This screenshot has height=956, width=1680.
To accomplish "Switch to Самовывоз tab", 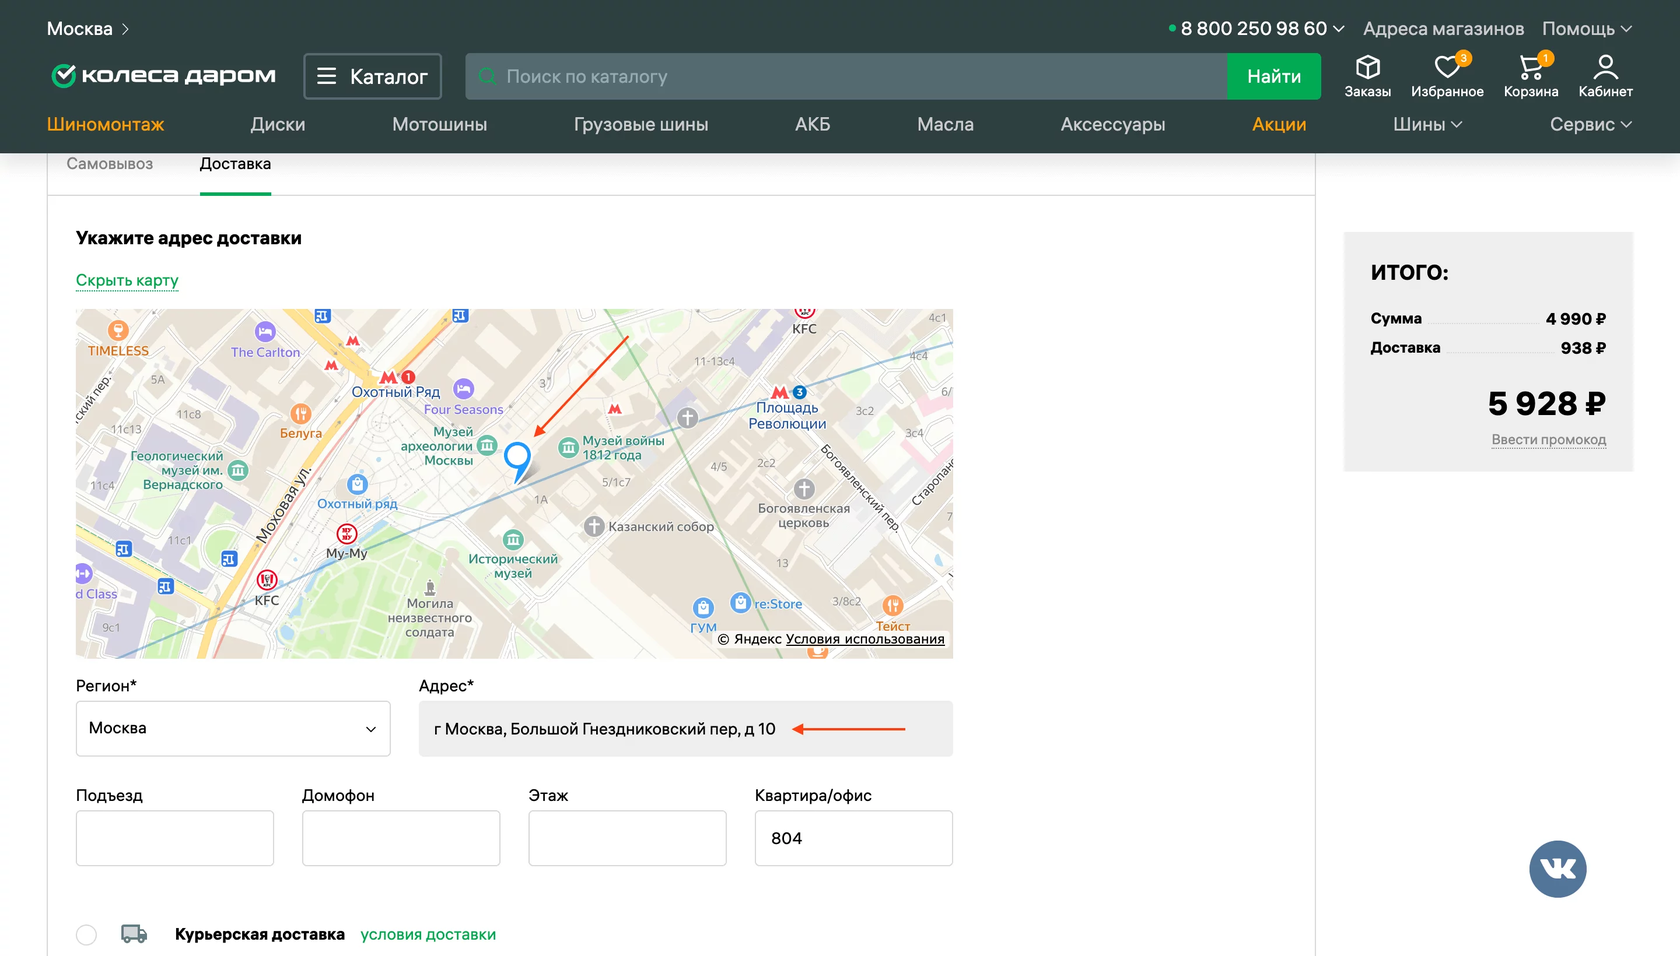I will (110, 164).
